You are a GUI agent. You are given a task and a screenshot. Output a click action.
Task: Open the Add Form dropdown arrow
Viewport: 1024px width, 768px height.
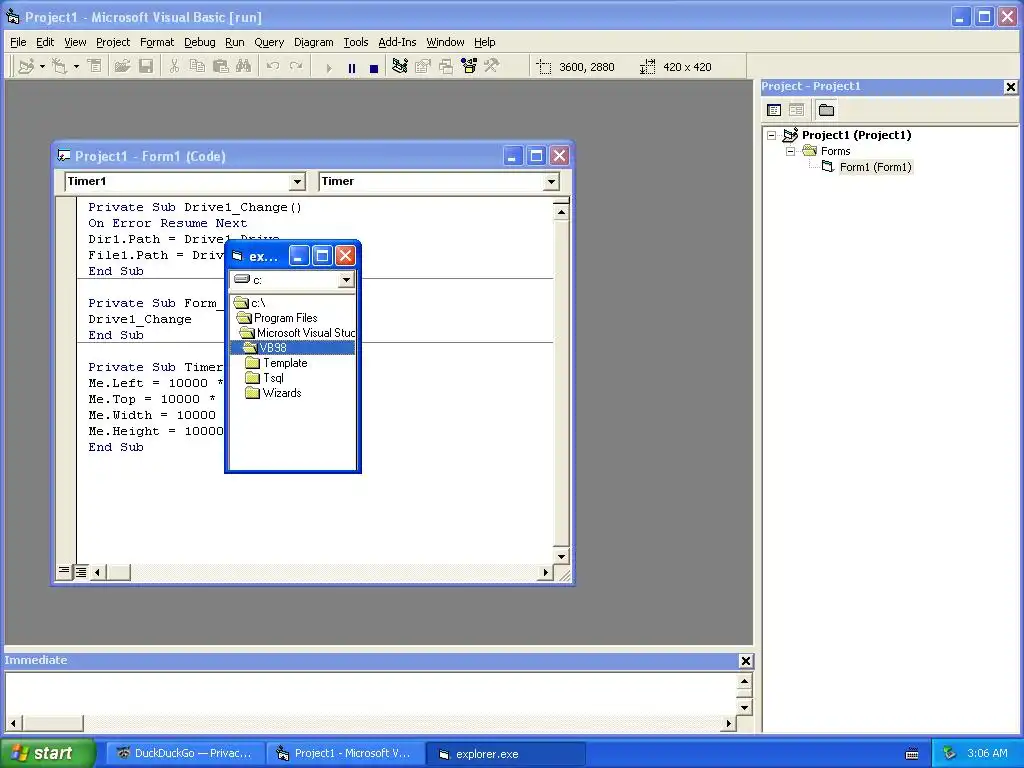[x=76, y=66]
